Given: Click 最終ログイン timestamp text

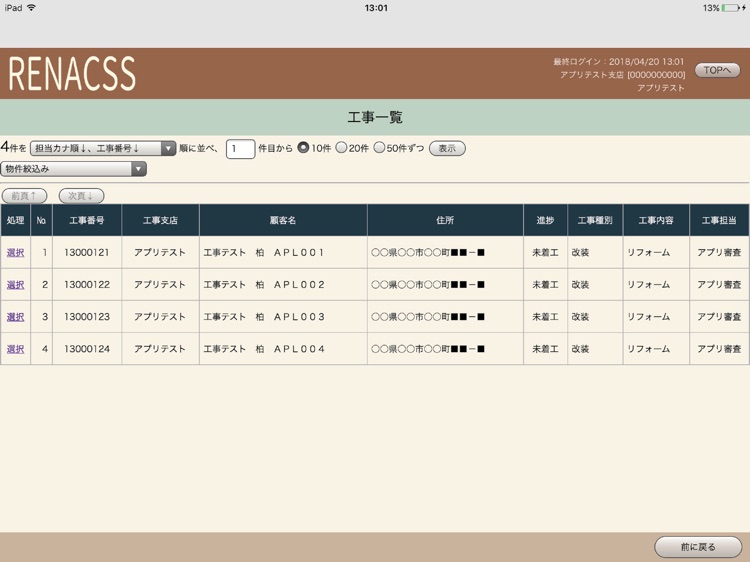Looking at the screenshot, I should click(619, 62).
